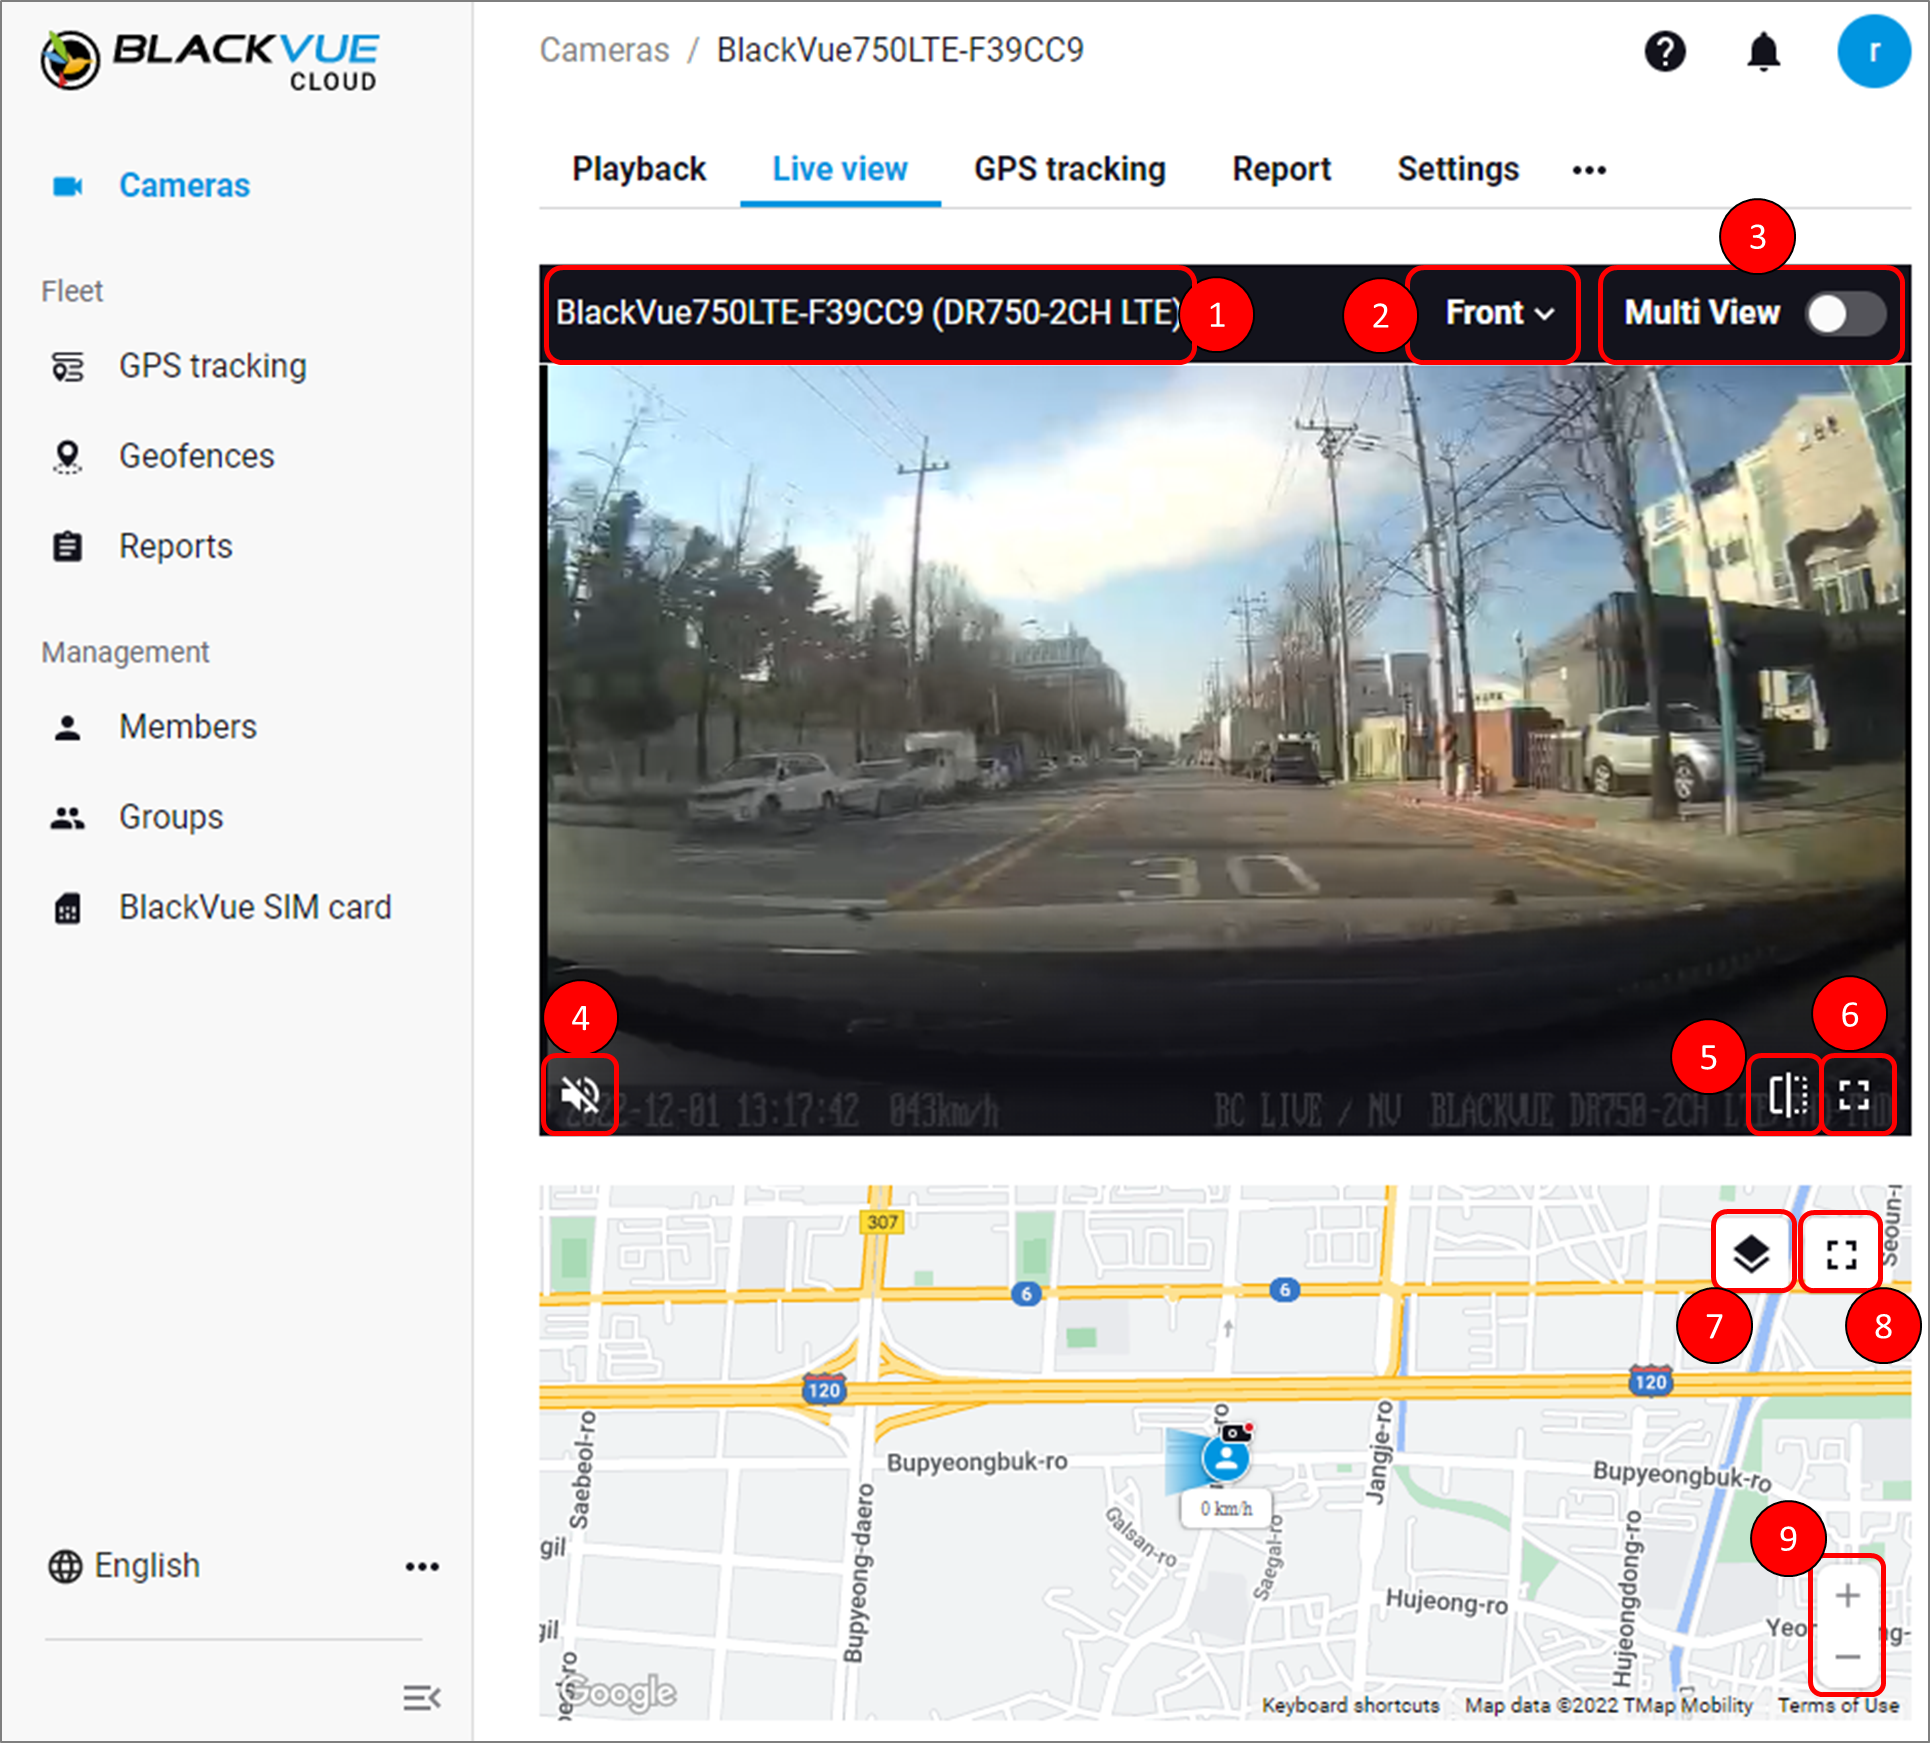Image resolution: width=1930 pixels, height=1743 pixels.
Task: Click the 0 km/h speed label
Action: tap(1226, 1508)
